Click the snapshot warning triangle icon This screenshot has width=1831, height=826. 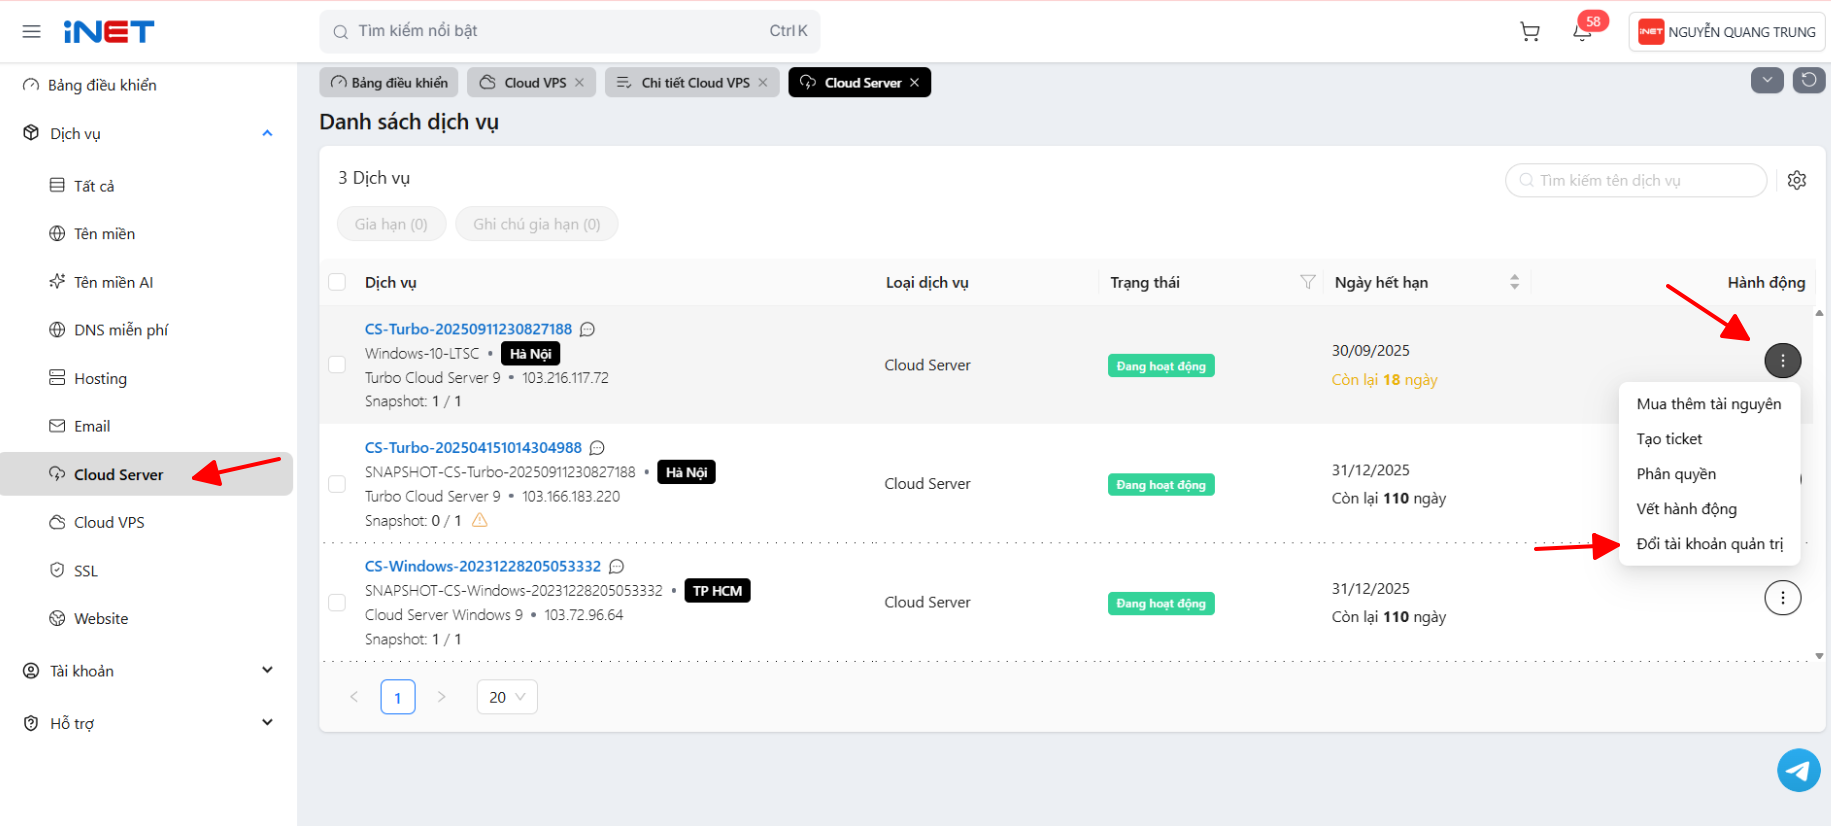[480, 520]
